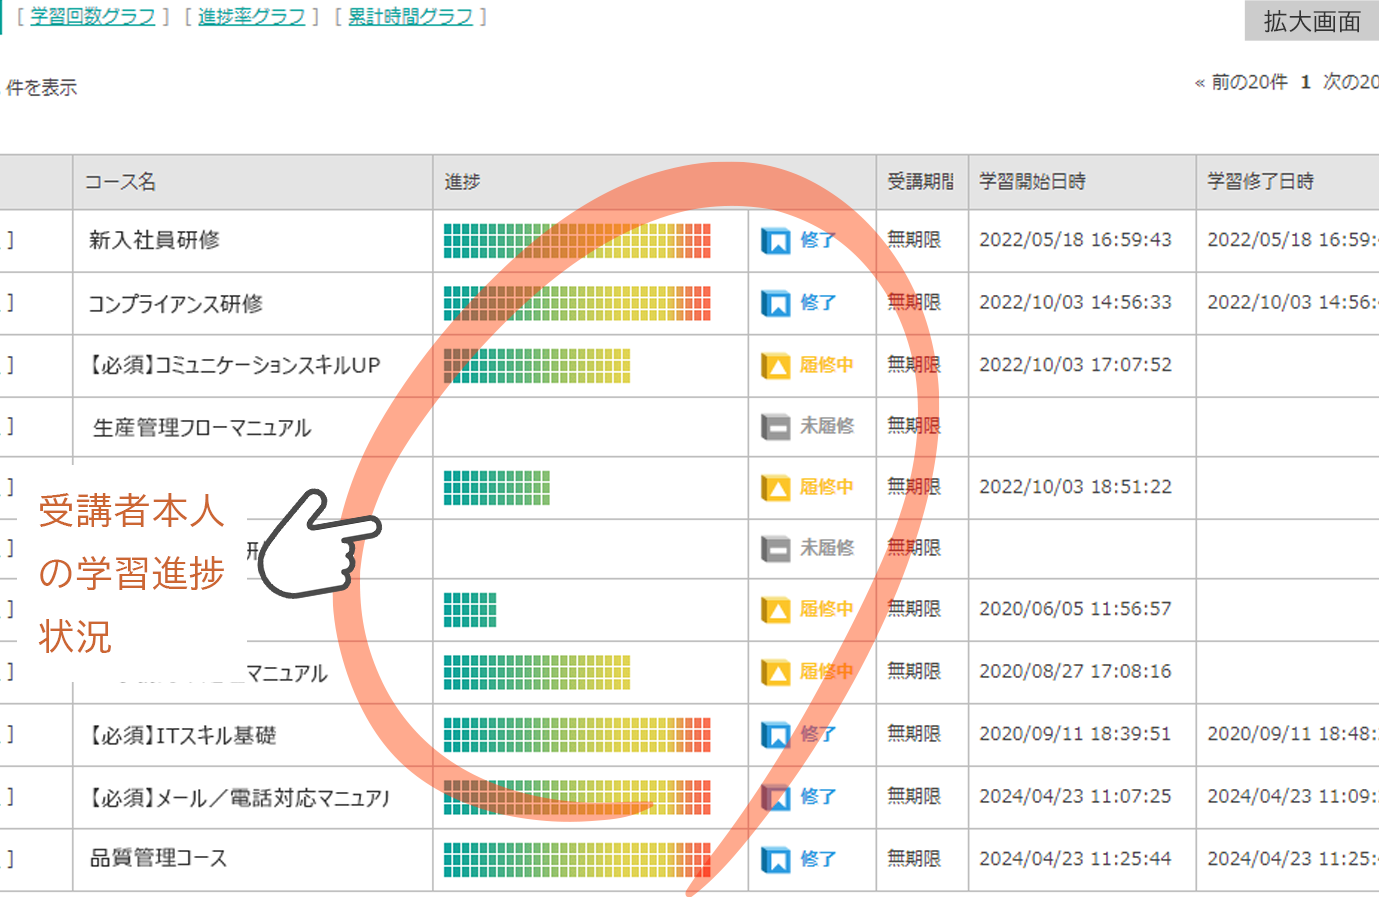The width and height of the screenshot is (1379, 911).
Task: Click 履修中 icon in row started 2020/08/27 17:08:16
Action: tap(775, 672)
